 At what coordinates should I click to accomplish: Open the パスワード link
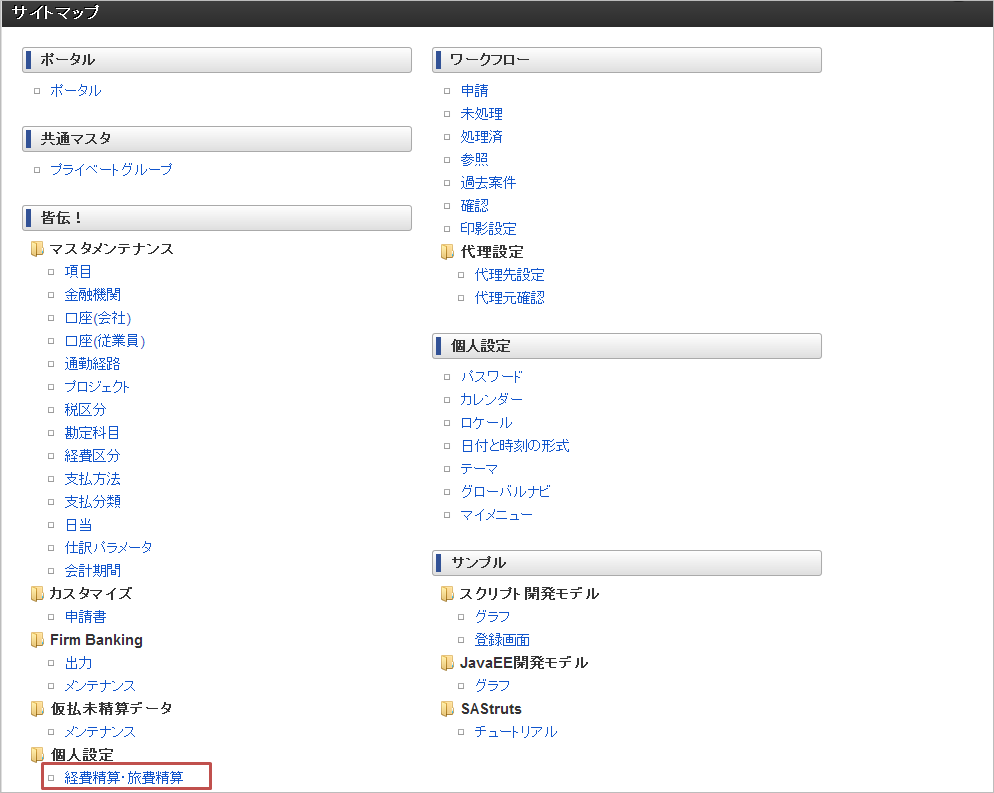492,377
